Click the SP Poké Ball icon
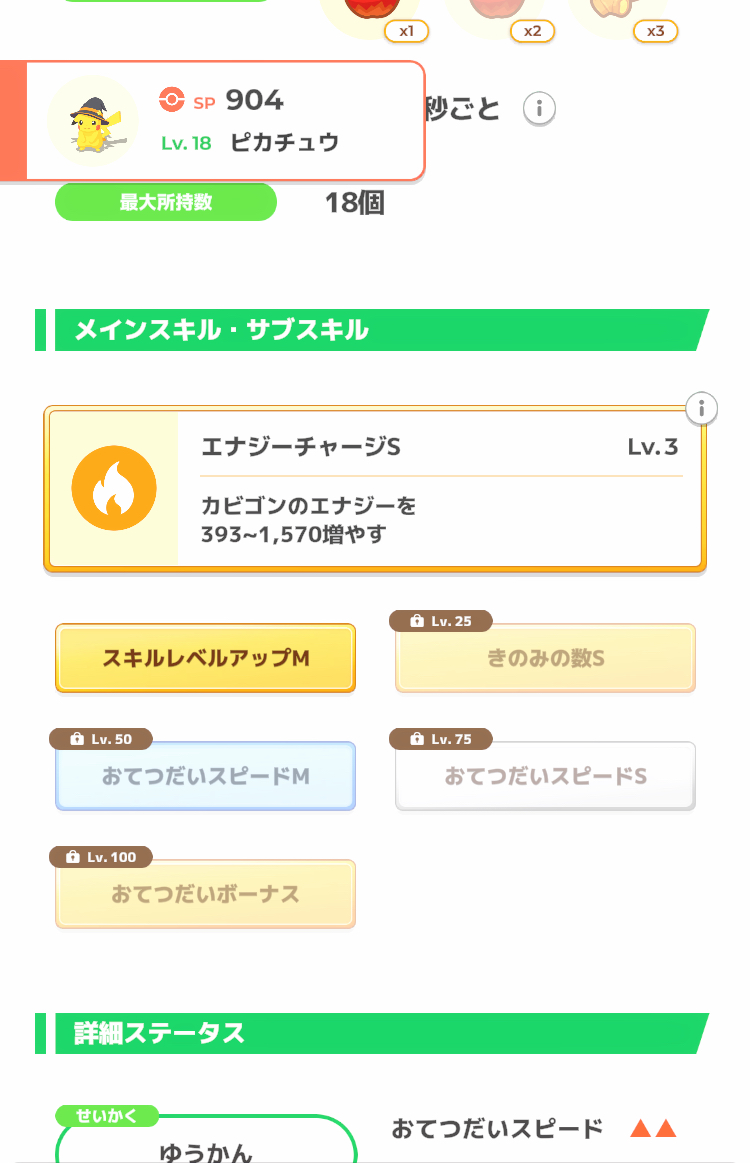This screenshot has height=1163, width=750. [172, 100]
